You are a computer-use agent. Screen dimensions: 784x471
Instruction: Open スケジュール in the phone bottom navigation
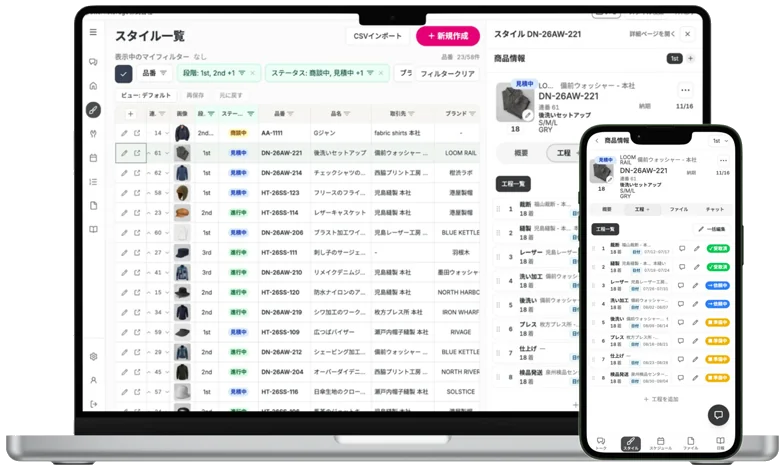point(660,443)
